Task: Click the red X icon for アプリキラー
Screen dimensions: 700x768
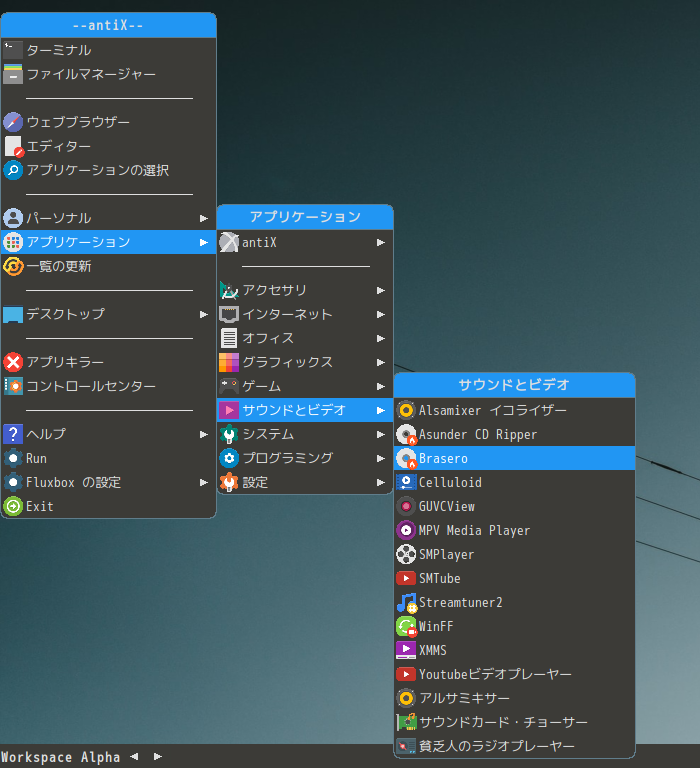Action: point(13,362)
